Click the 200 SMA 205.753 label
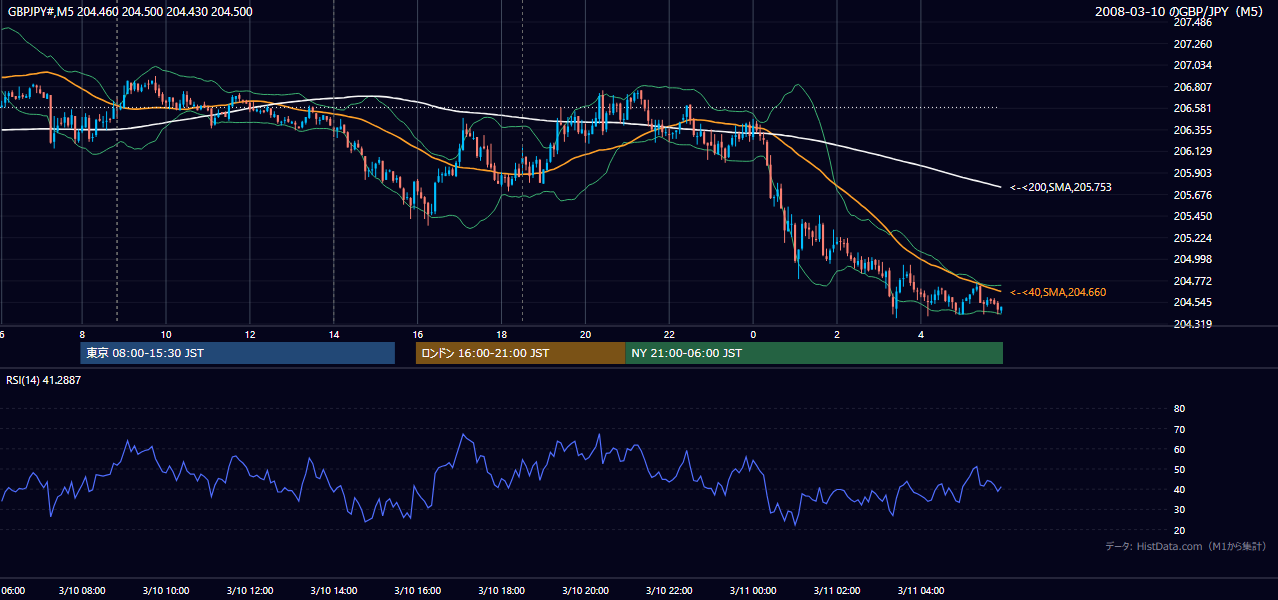The image size is (1278, 600). 1060,187
